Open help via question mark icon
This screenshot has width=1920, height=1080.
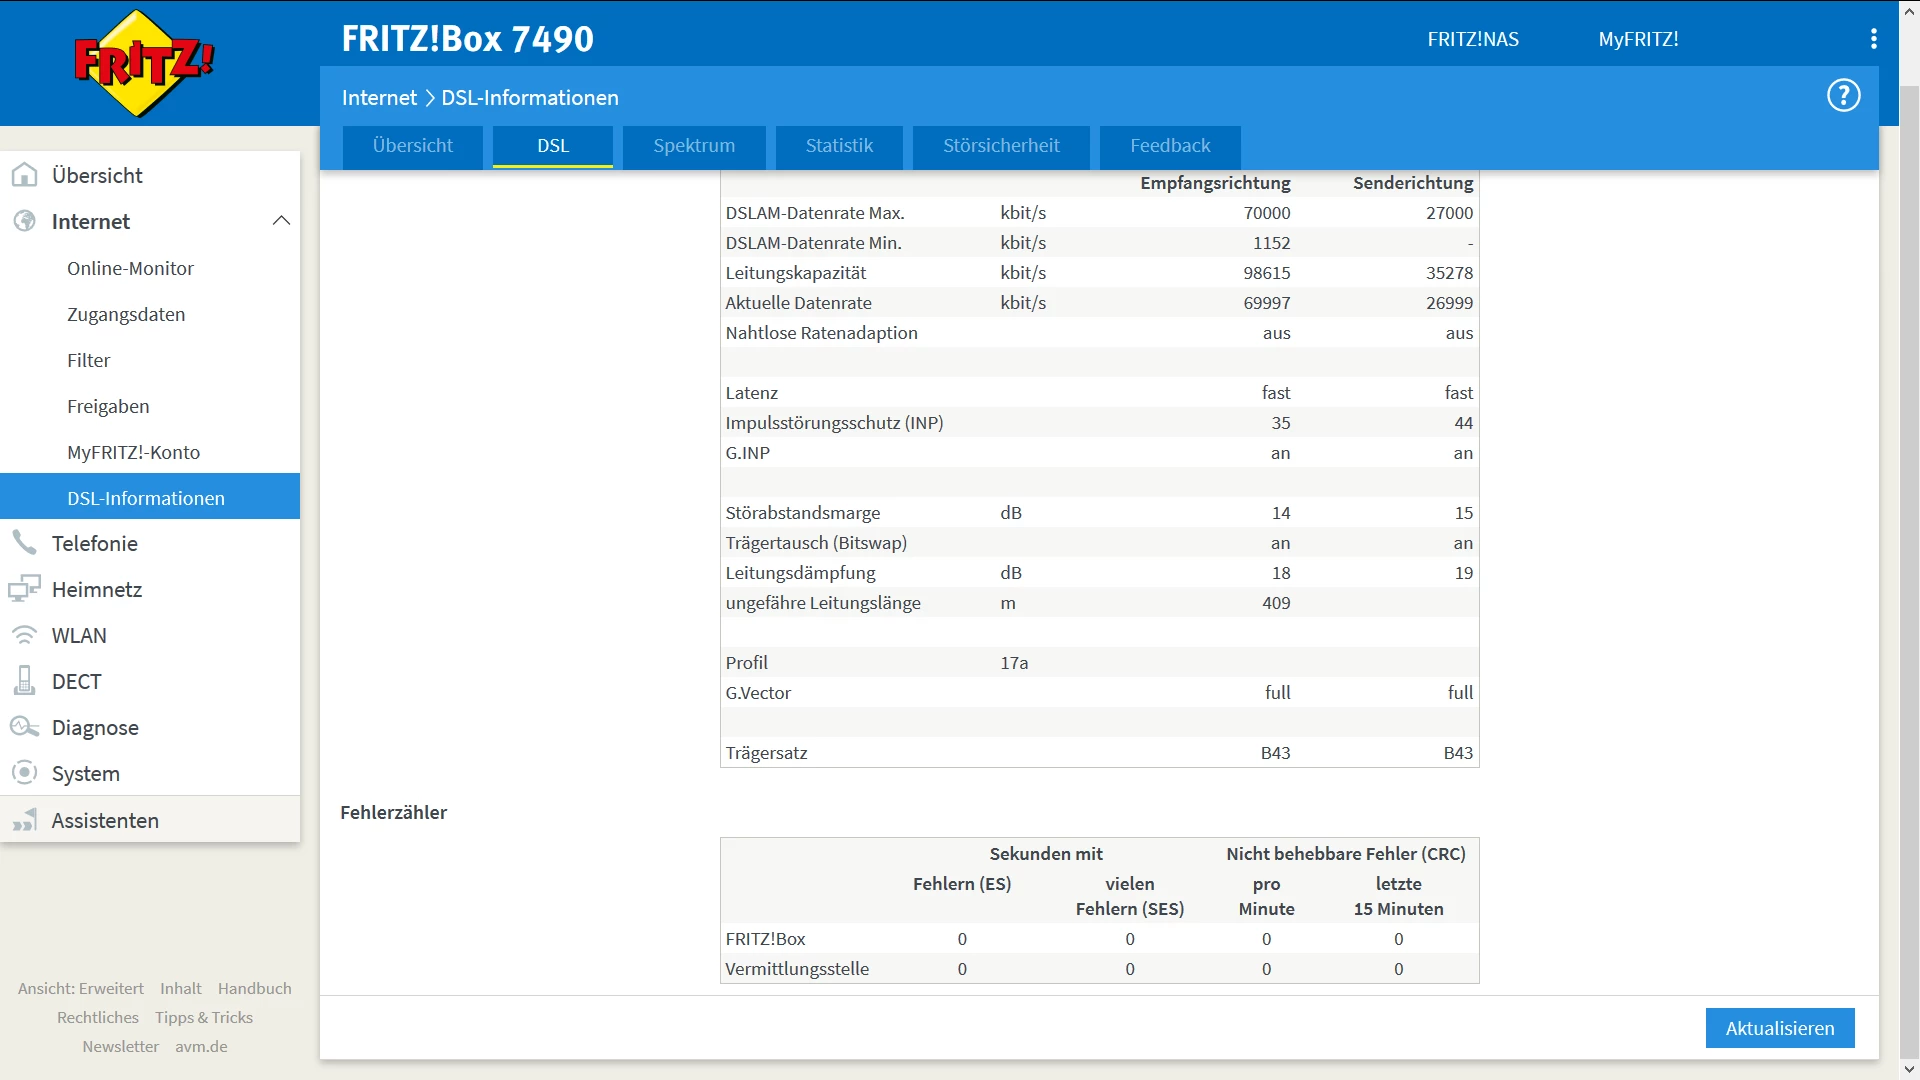tap(1843, 96)
